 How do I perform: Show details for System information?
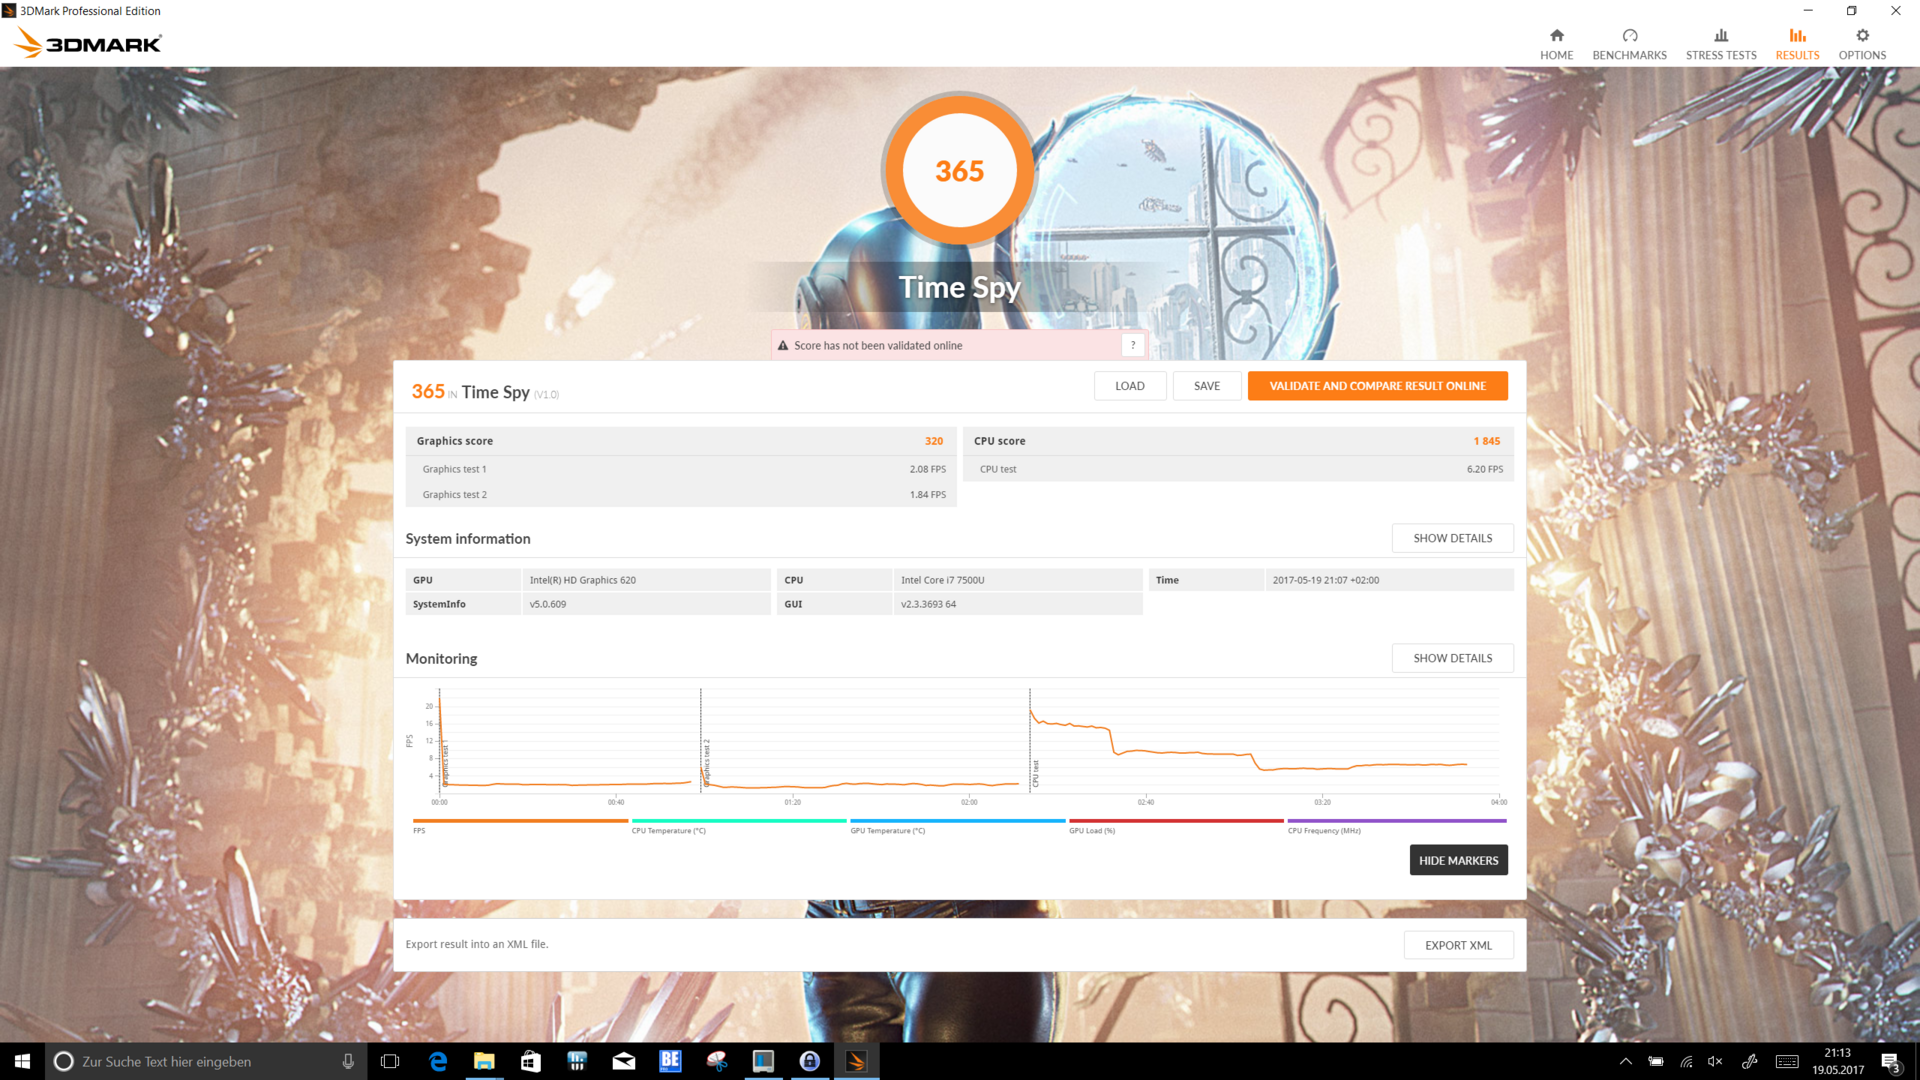(x=1452, y=538)
